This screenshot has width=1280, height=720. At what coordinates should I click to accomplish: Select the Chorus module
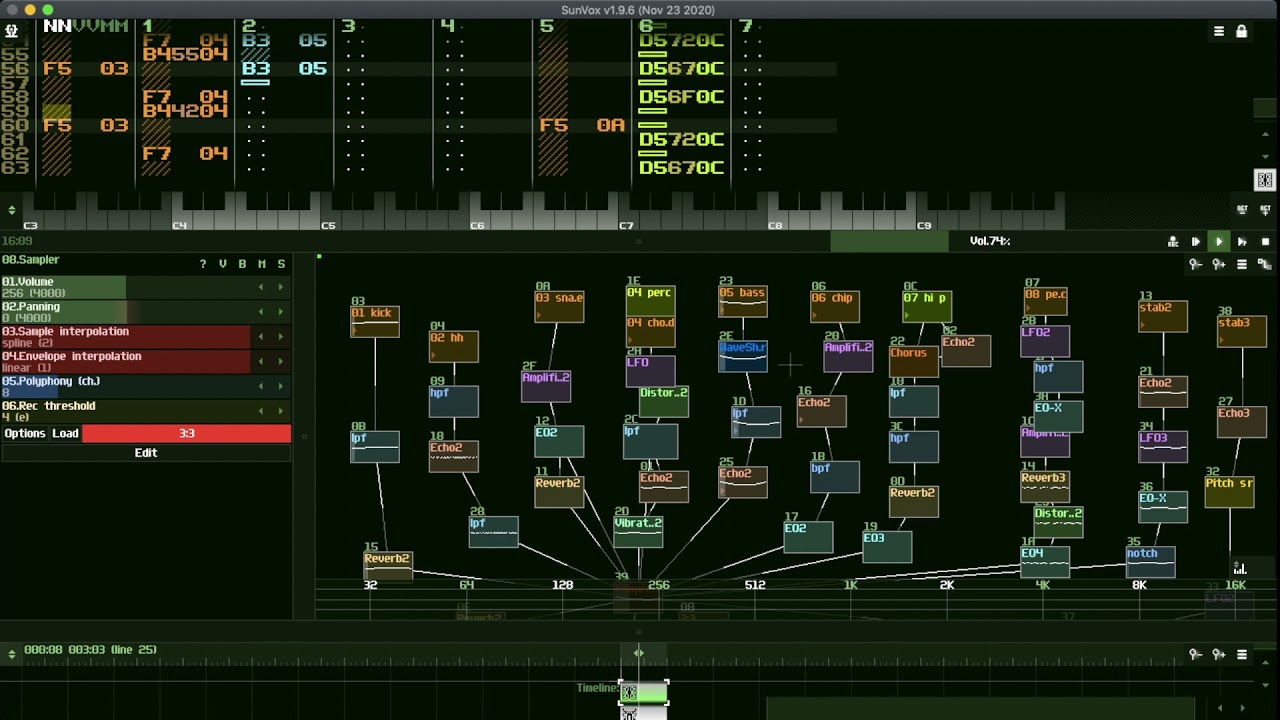[914, 361]
